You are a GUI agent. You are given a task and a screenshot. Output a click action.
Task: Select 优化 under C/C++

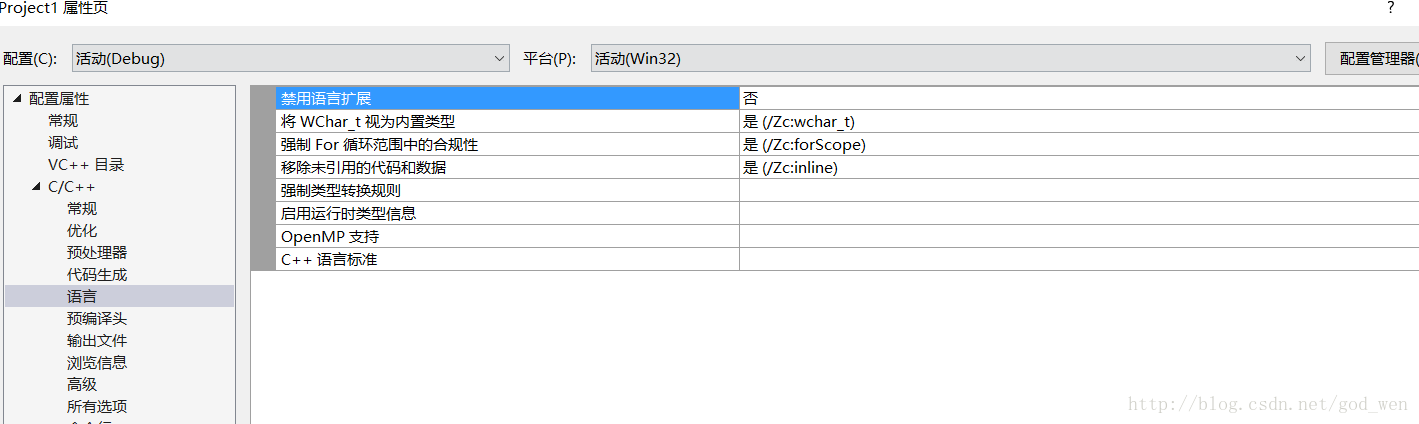pos(82,231)
